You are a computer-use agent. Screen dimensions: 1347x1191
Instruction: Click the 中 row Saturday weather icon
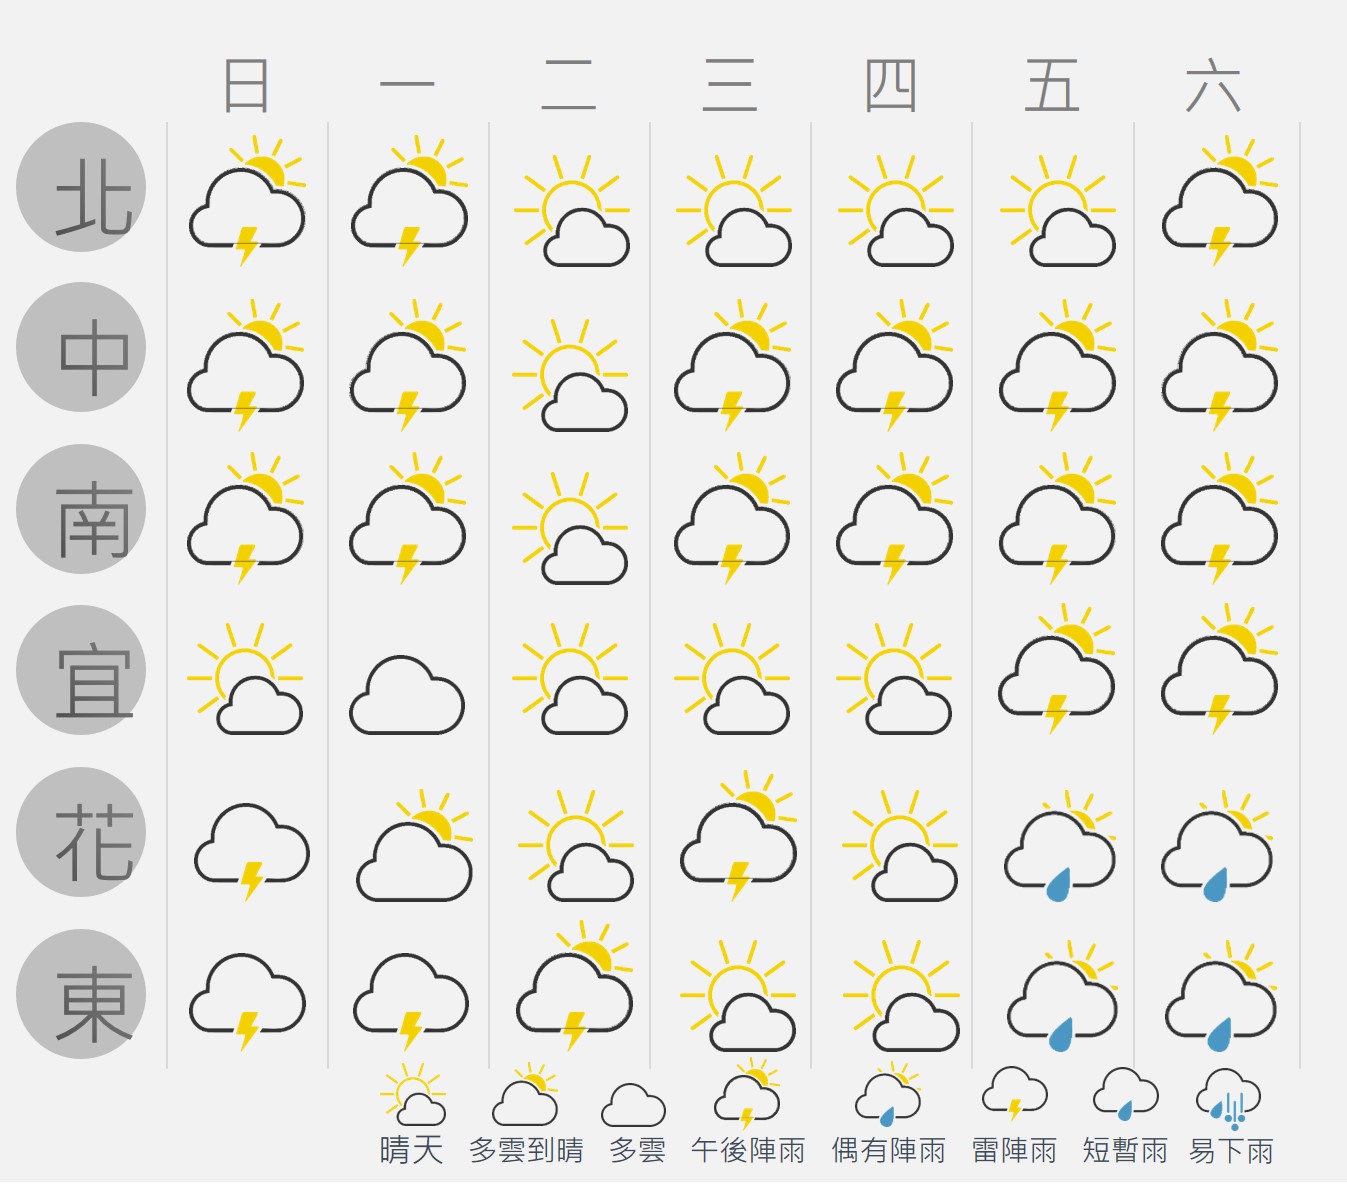(1220, 365)
